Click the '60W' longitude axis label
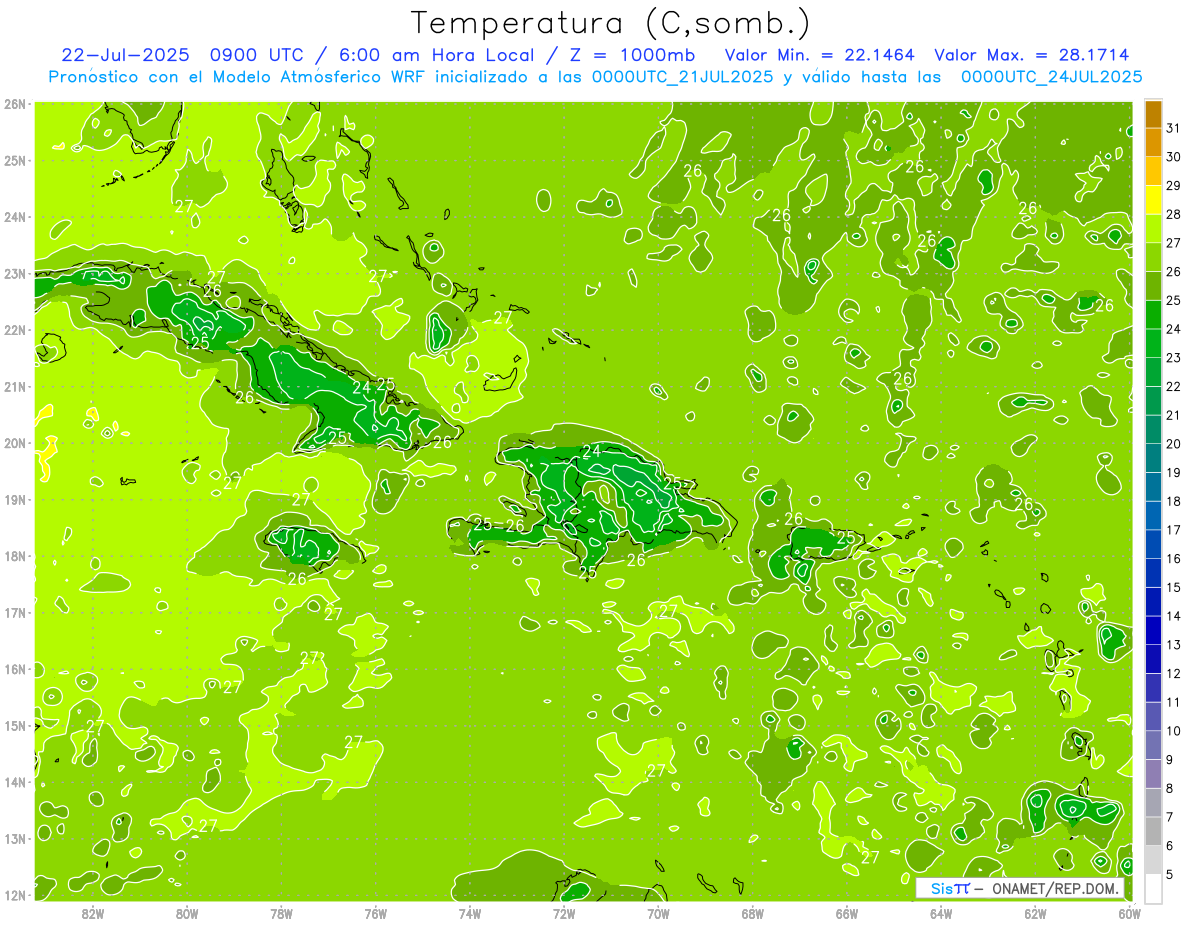The width and height of the screenshot is (1200, 927). point(1130,913)
